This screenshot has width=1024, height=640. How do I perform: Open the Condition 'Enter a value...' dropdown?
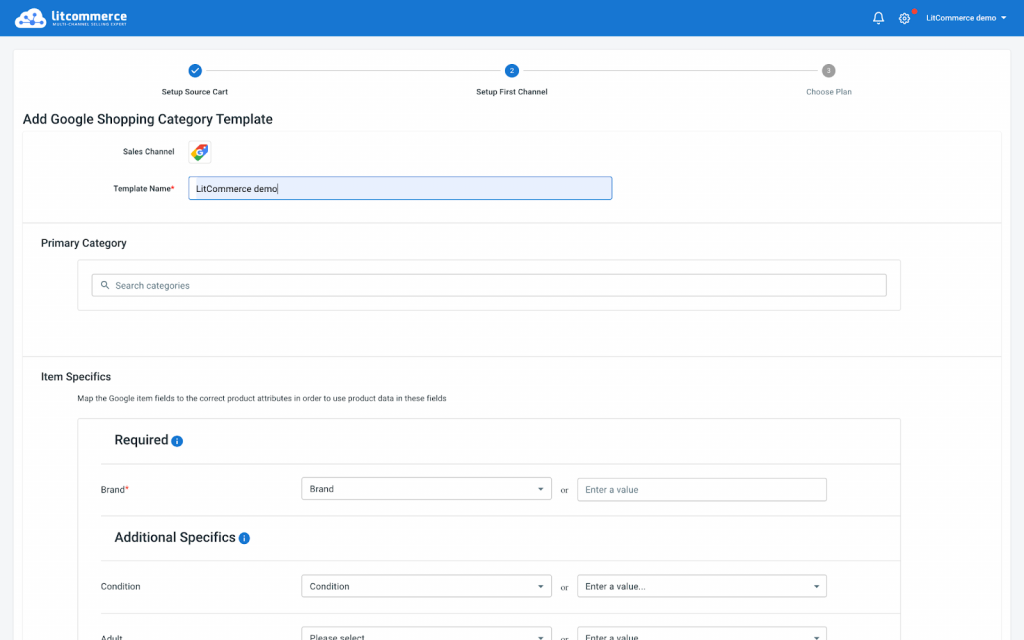pyautogui.click(x=701, y=586)
